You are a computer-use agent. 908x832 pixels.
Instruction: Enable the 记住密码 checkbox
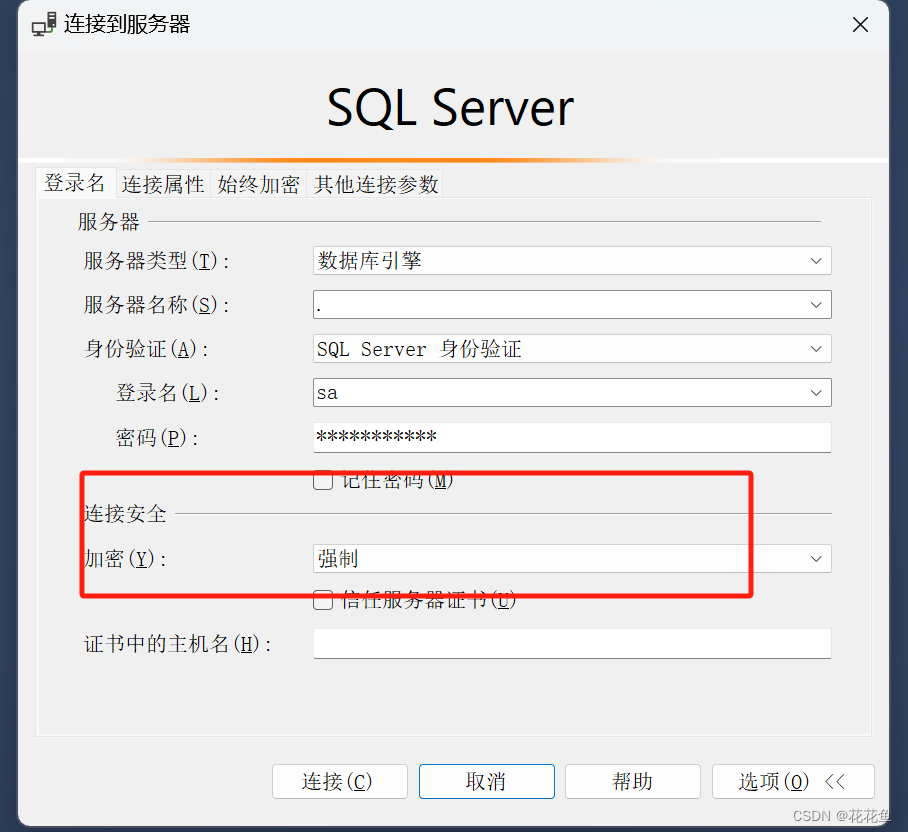pyautogui.click(x=323, y=481)
